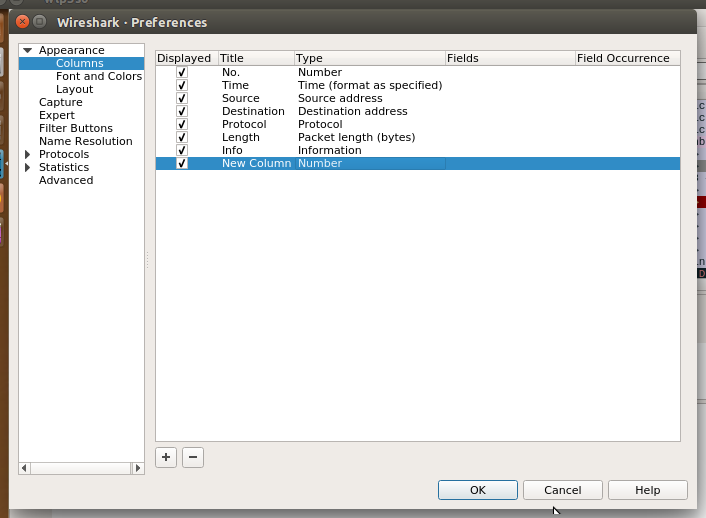Screen dimensions: 706x518
Task: Select the 'Time' title cell
Action: 235,85
